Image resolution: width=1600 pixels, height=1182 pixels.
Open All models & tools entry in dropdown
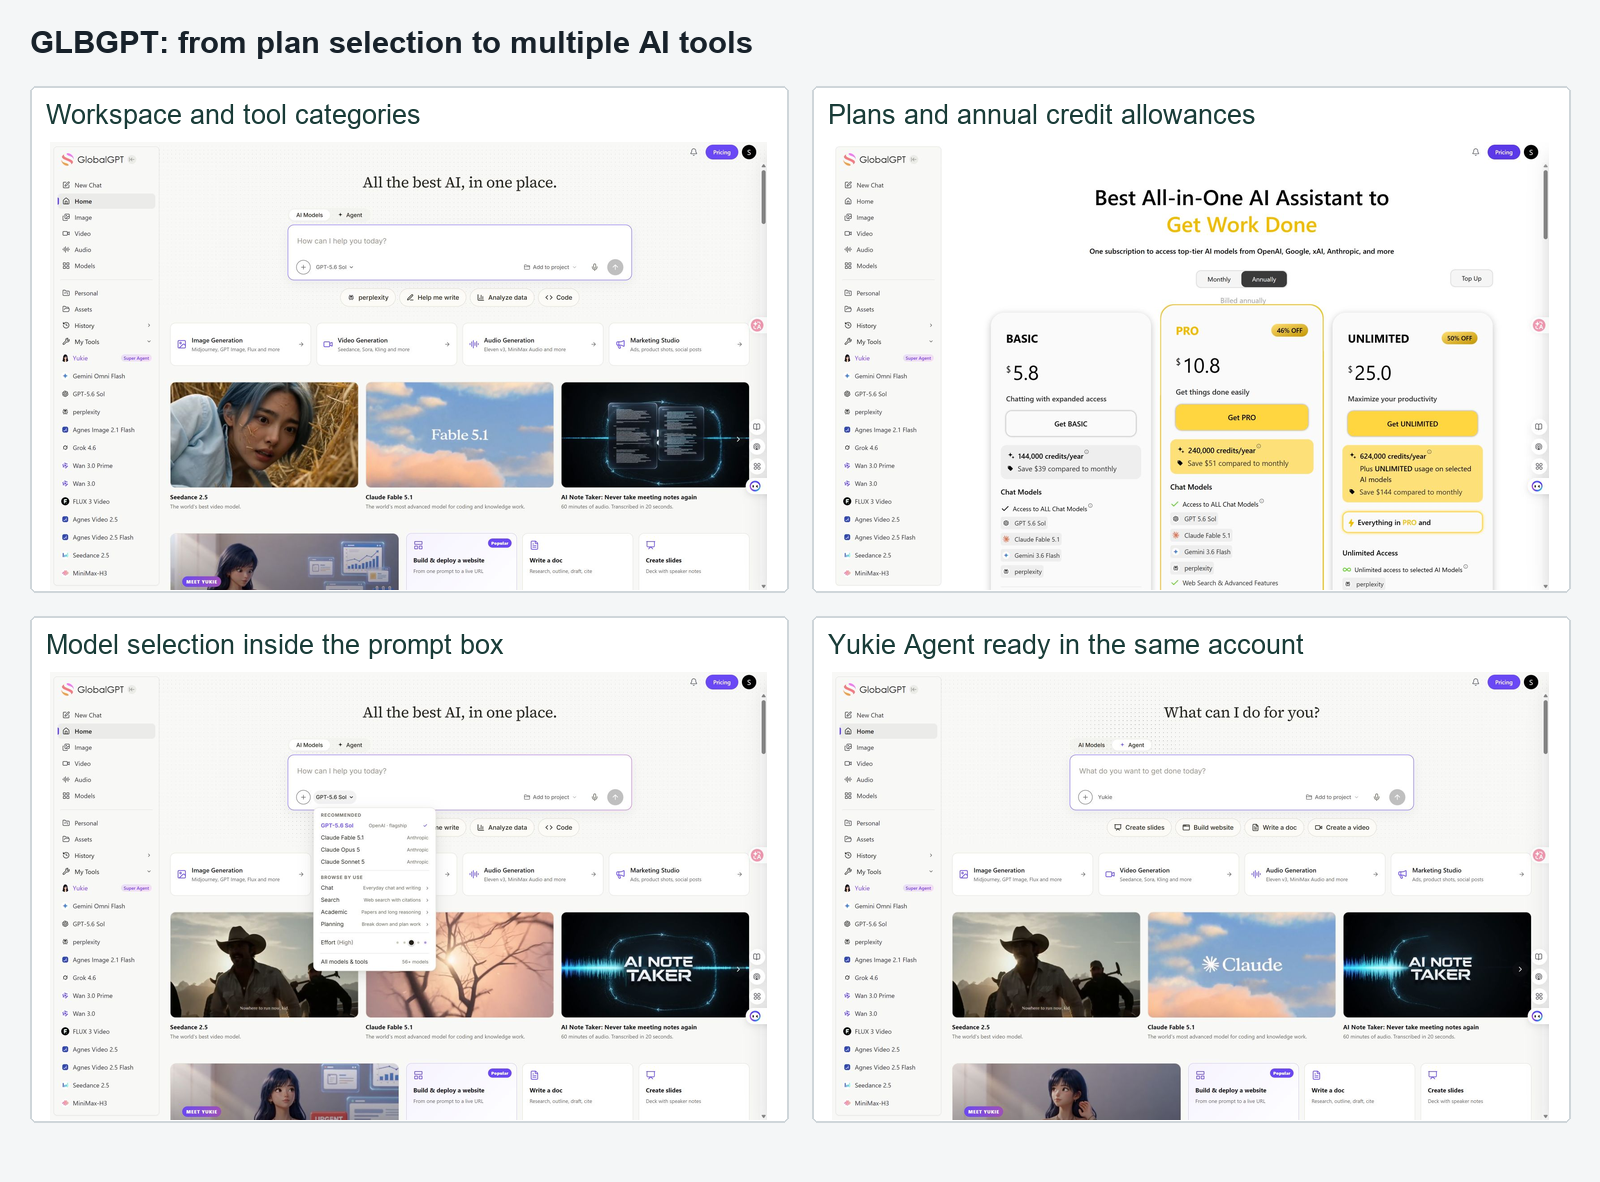[x=374, y=962]
